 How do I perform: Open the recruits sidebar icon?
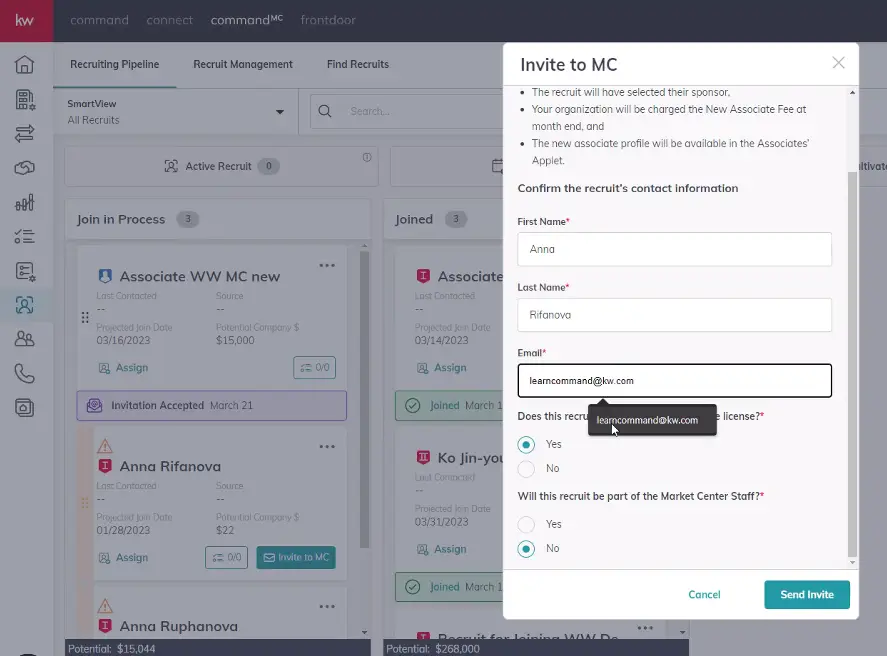[24, 305]
